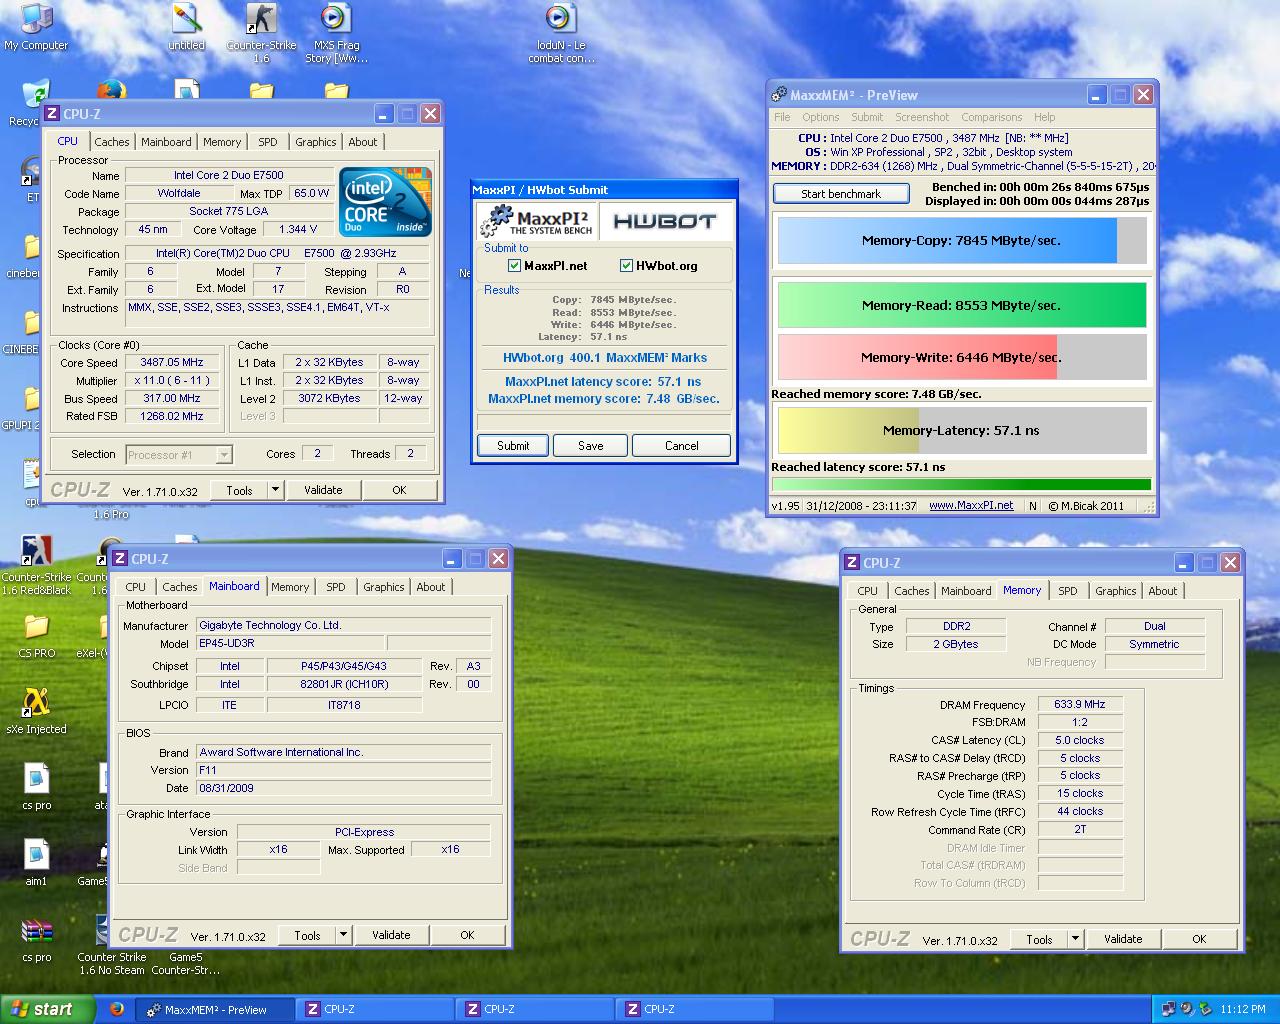Image resolution: width=1280 pixels, height=1024 pixels.
Task: Select Memory tab in the CPU-Z Mainboard window
Action: pos(290,587)
